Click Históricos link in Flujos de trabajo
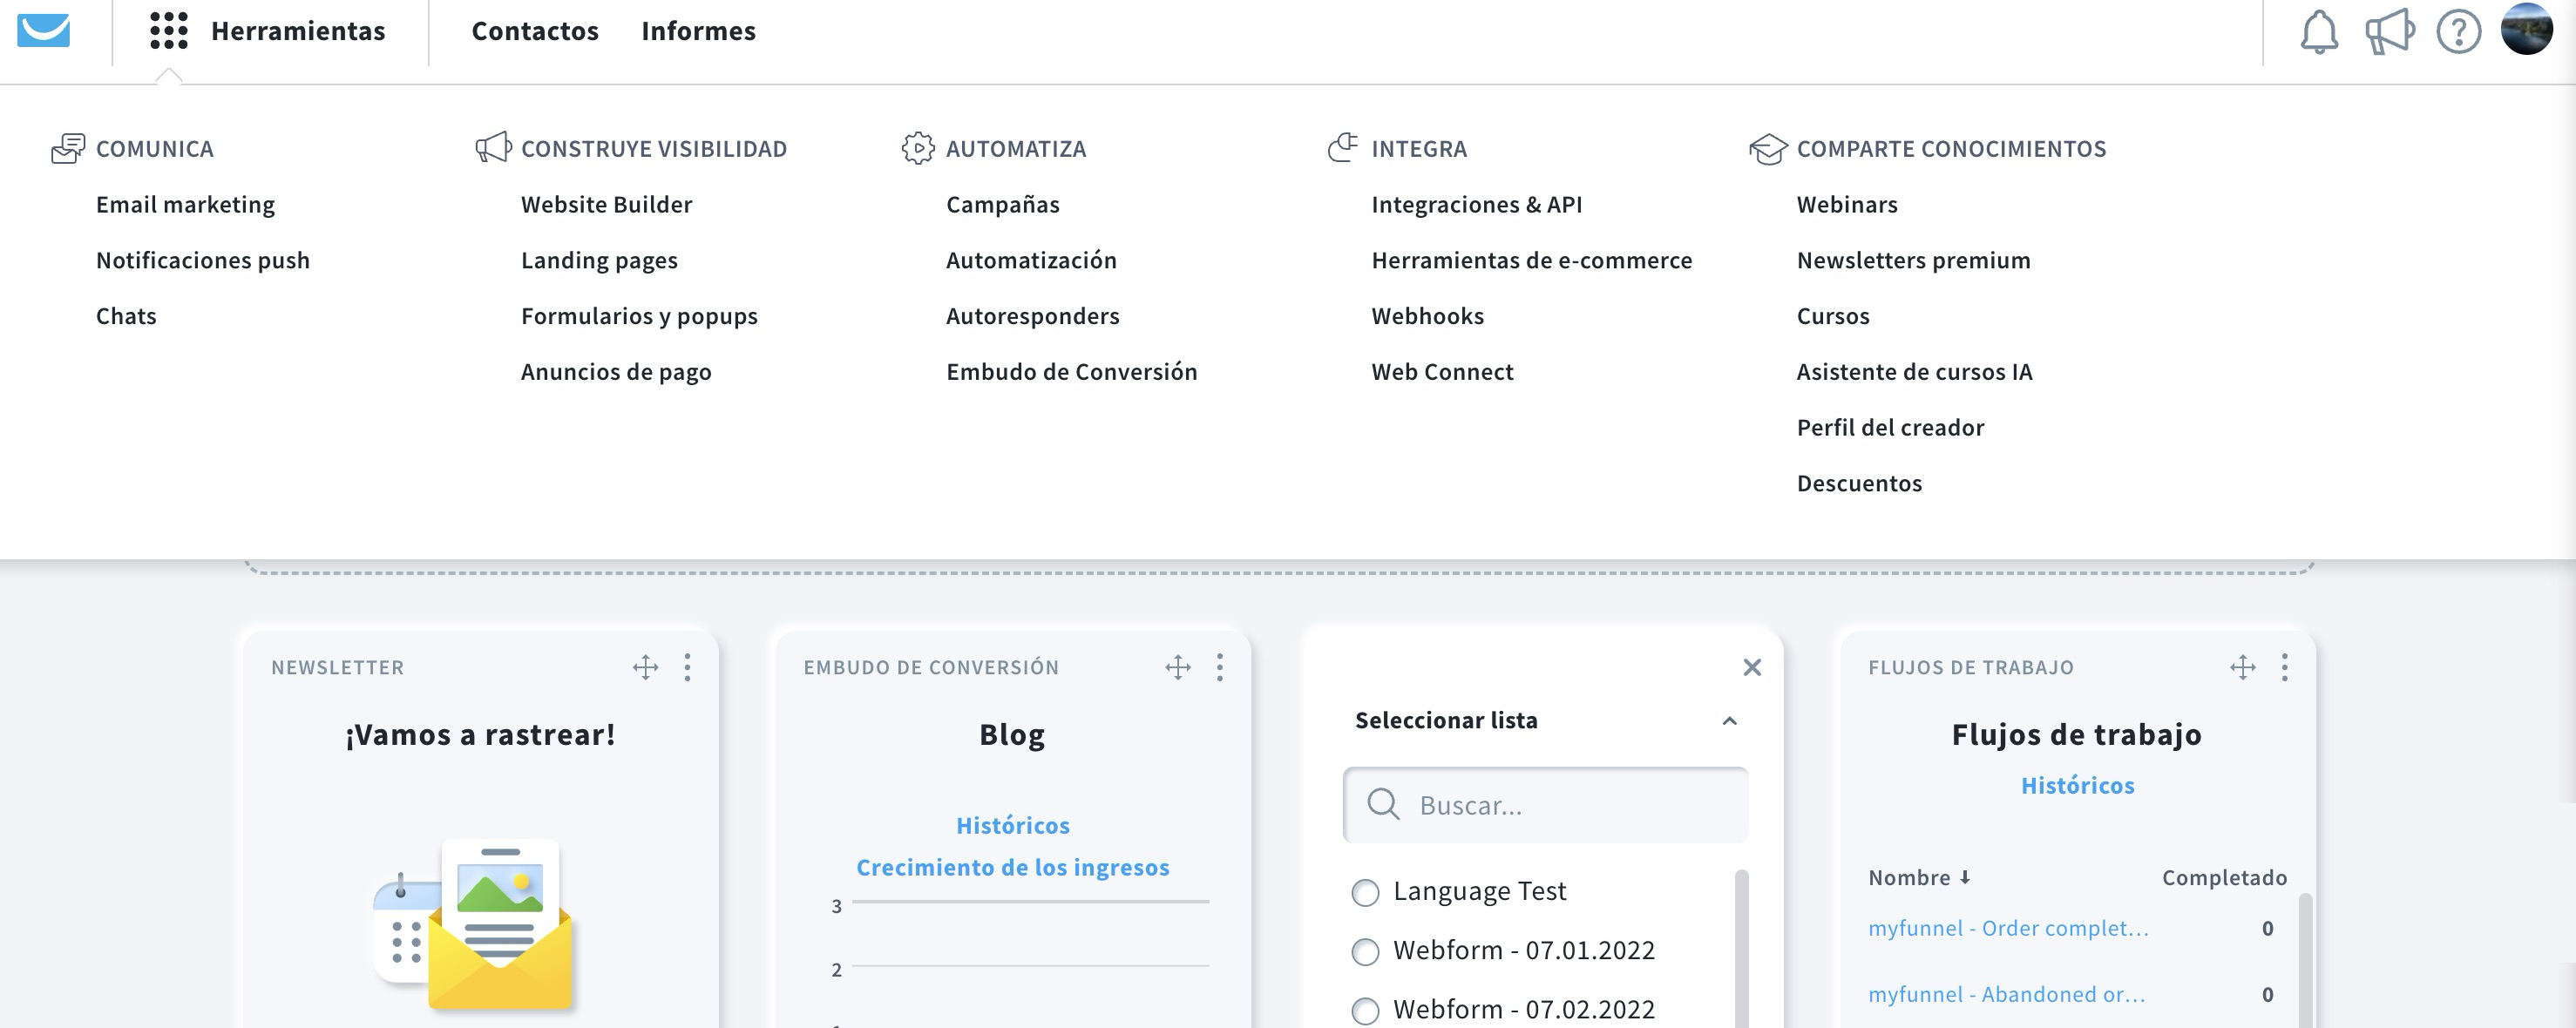This screenshot has width=2576, height=1028. (x=2077, y=785)
